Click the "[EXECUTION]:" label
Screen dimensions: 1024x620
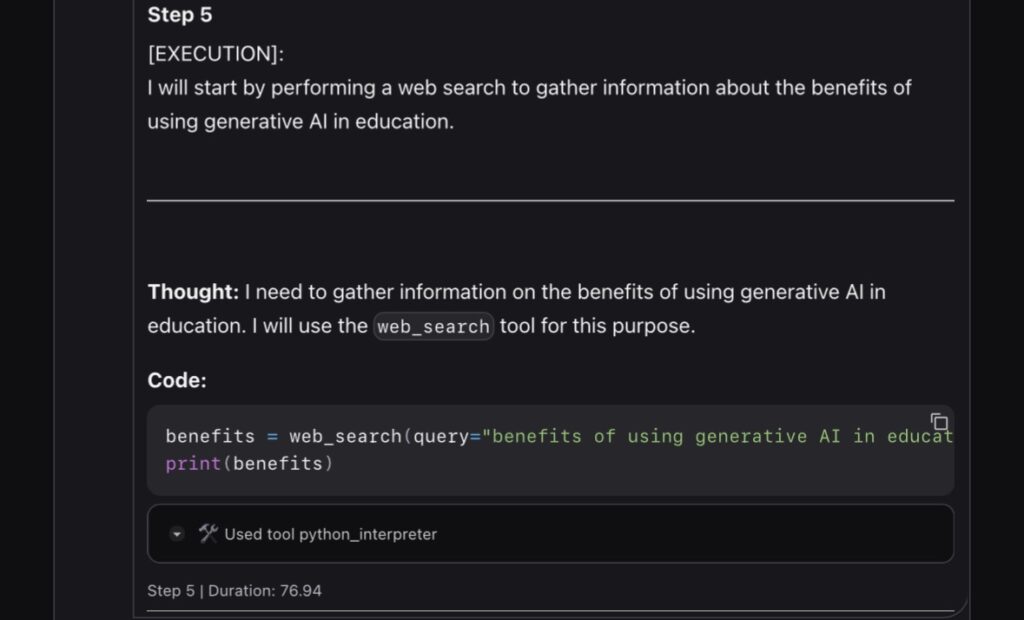pos(215,54)
